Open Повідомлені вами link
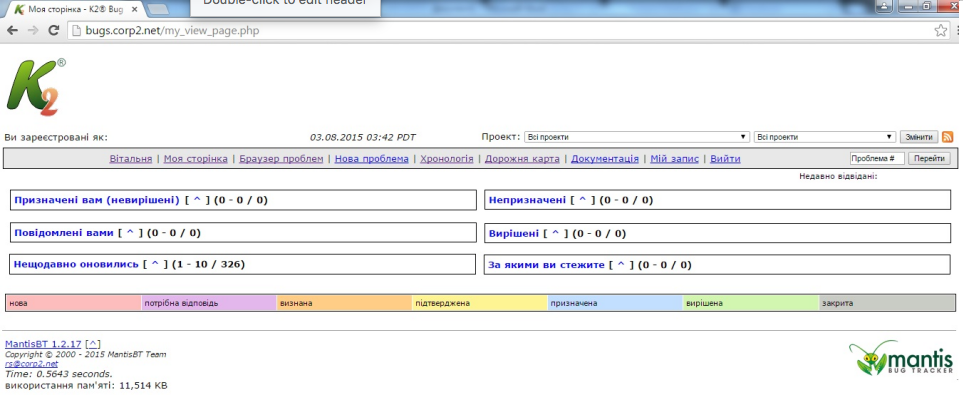Screen dimensions: 963x397 coord(64,233)
